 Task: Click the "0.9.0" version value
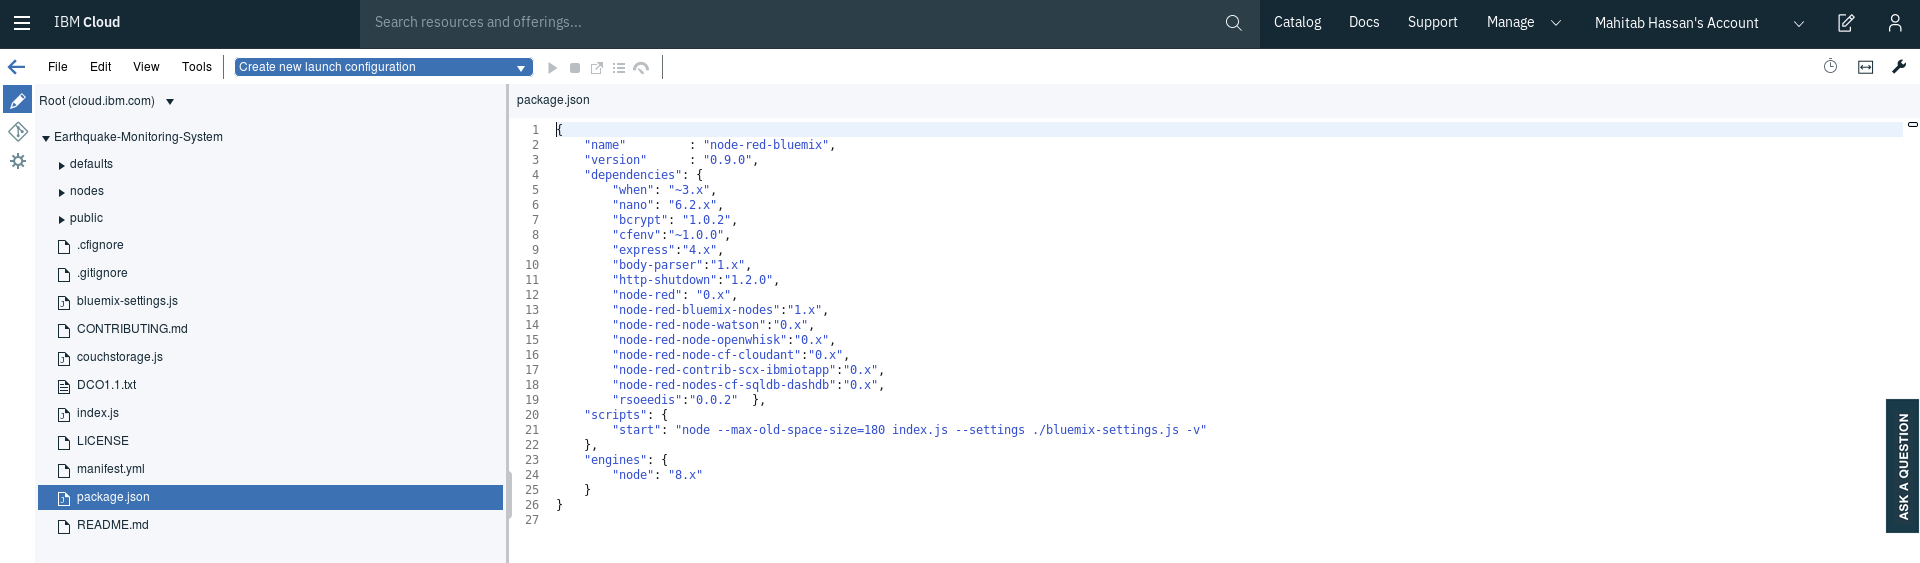click(x=728, y=160)
